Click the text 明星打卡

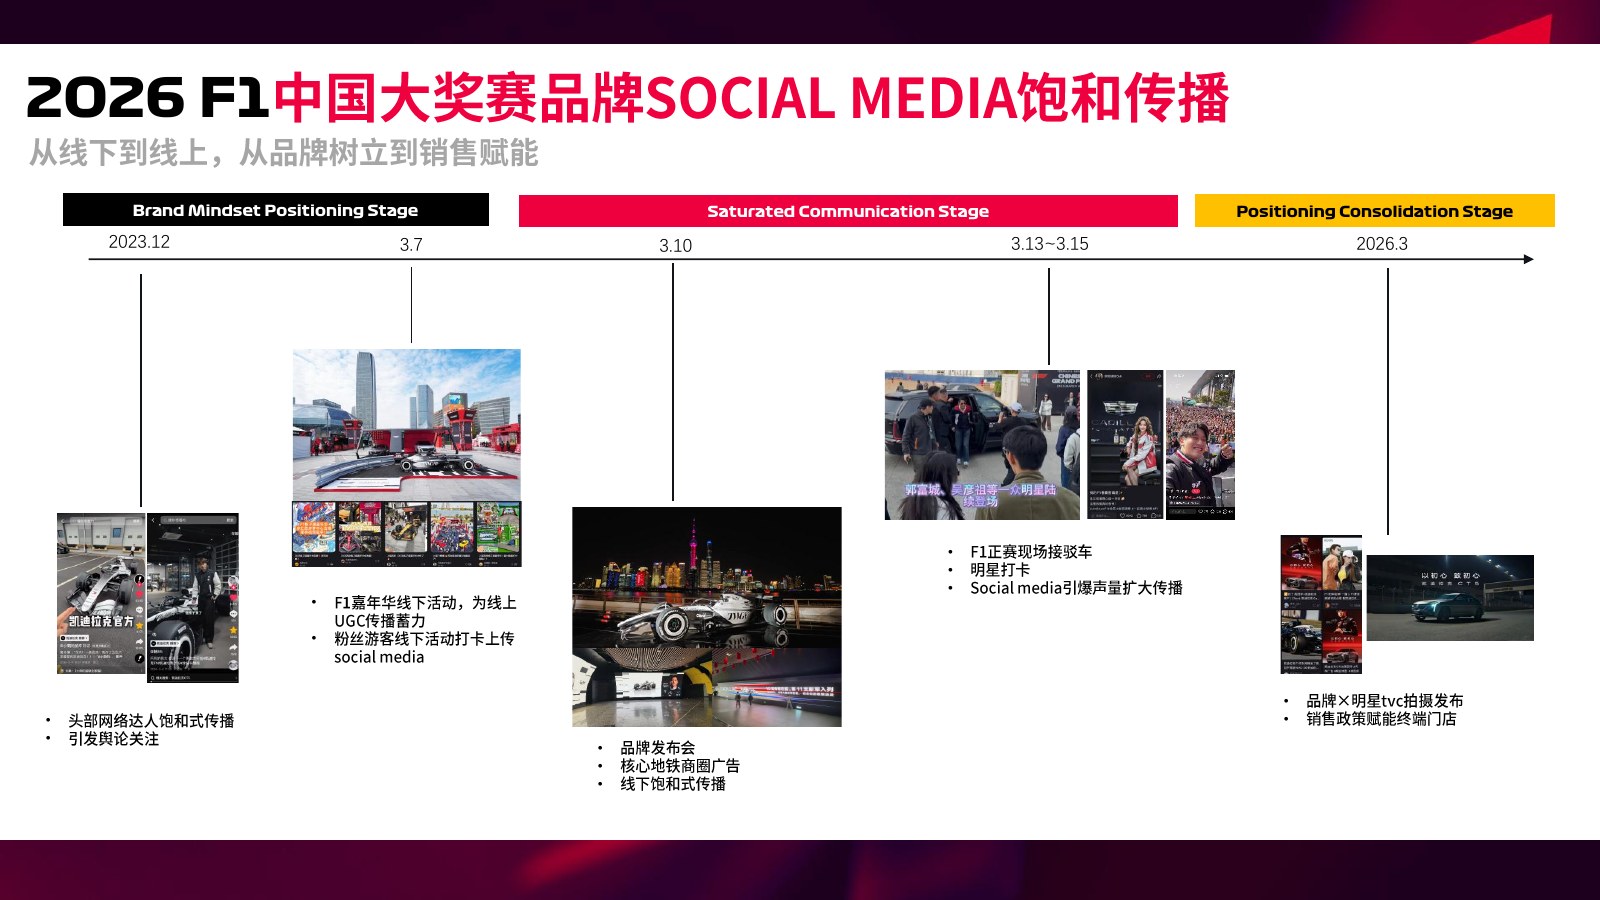pyautogui.click(x=1000, y=570)
